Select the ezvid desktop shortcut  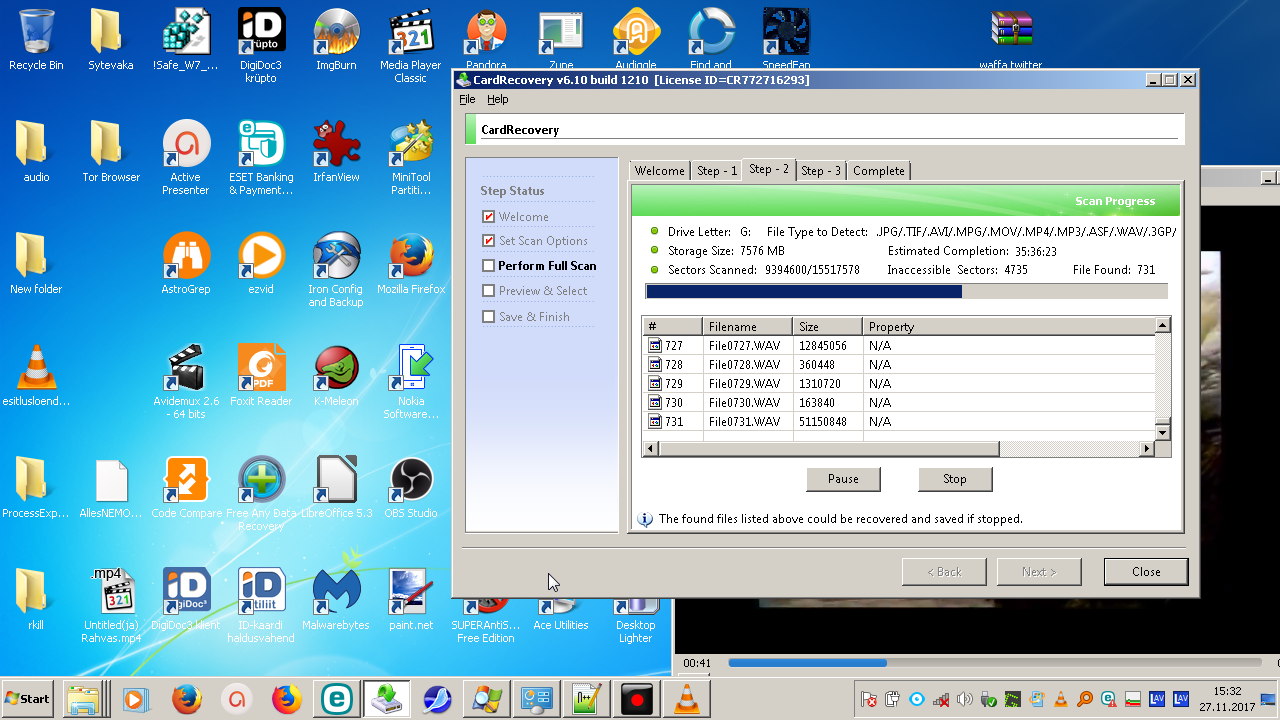coord(261,264)
